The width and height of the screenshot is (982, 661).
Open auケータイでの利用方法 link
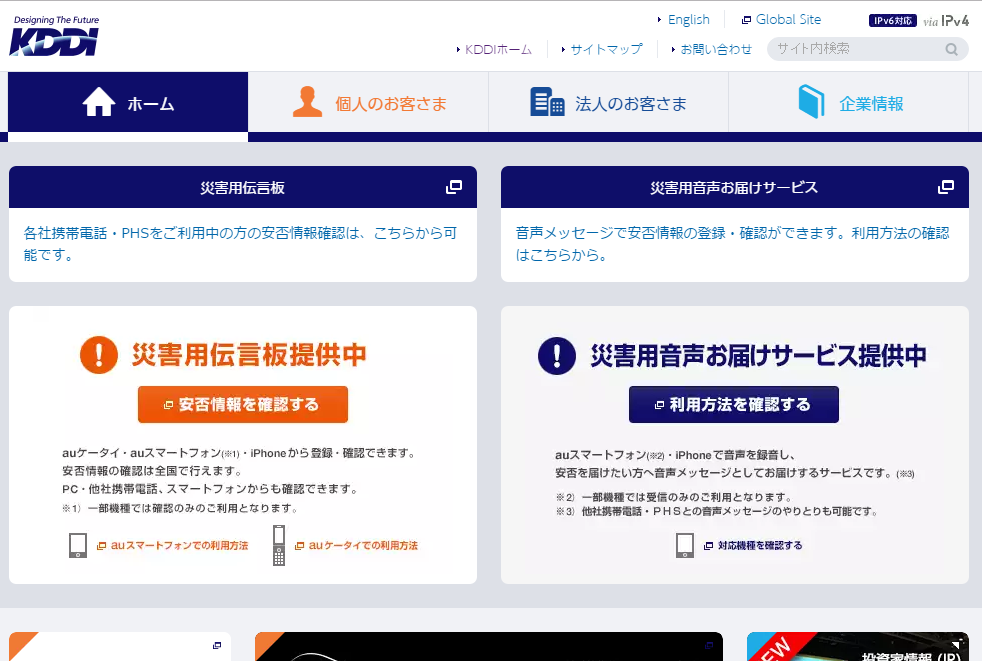point(363,546)
